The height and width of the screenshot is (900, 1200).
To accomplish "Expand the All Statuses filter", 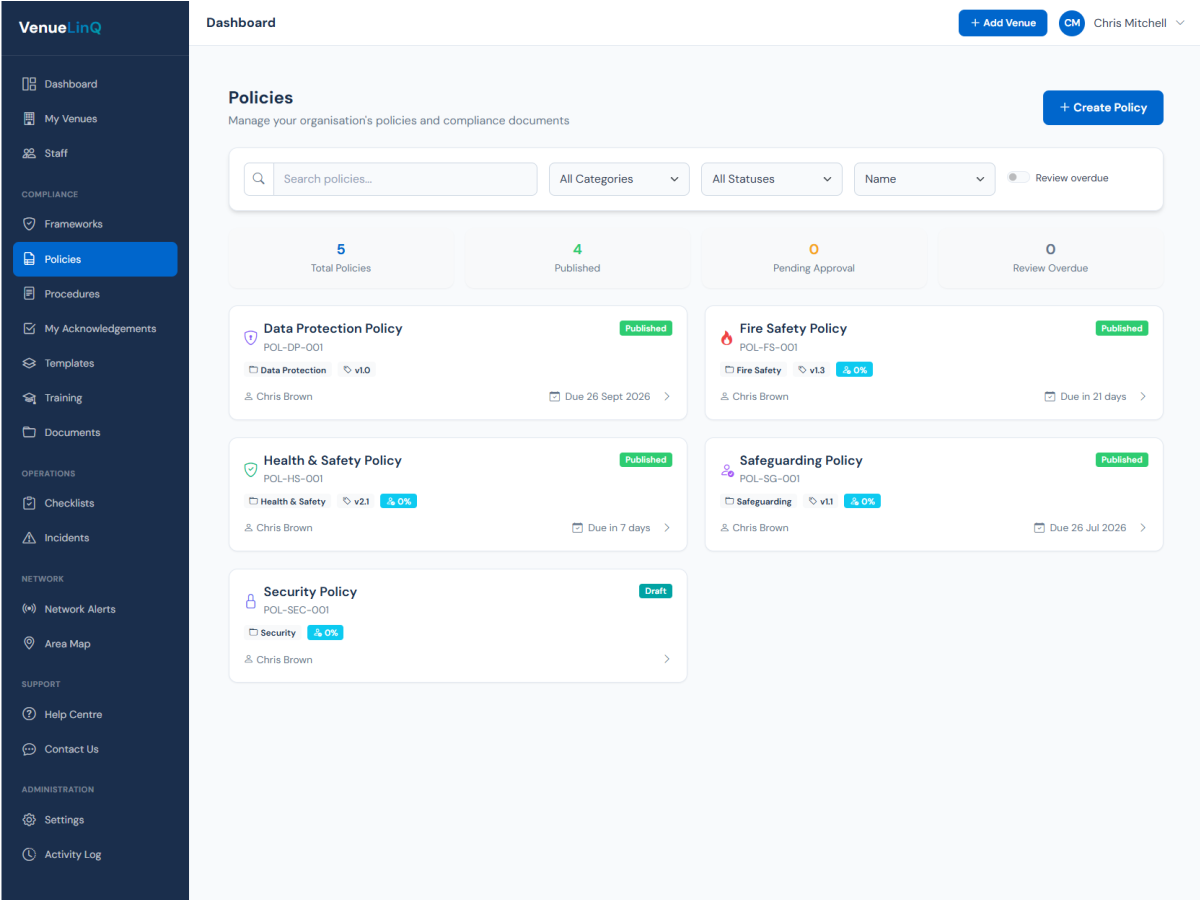I will coord(771,178).
